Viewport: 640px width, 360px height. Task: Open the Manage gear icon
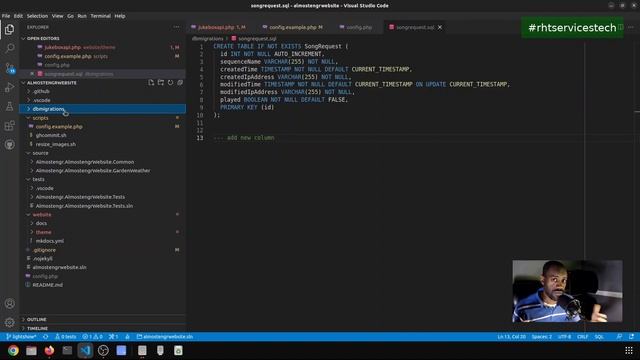[9, 322]
